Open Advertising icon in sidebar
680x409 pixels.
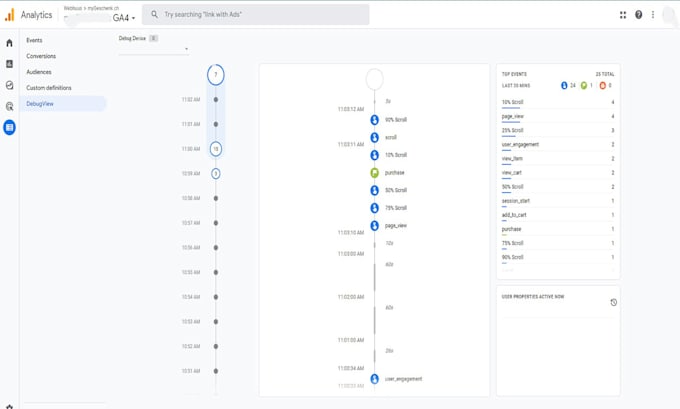(x=9, y=106)
